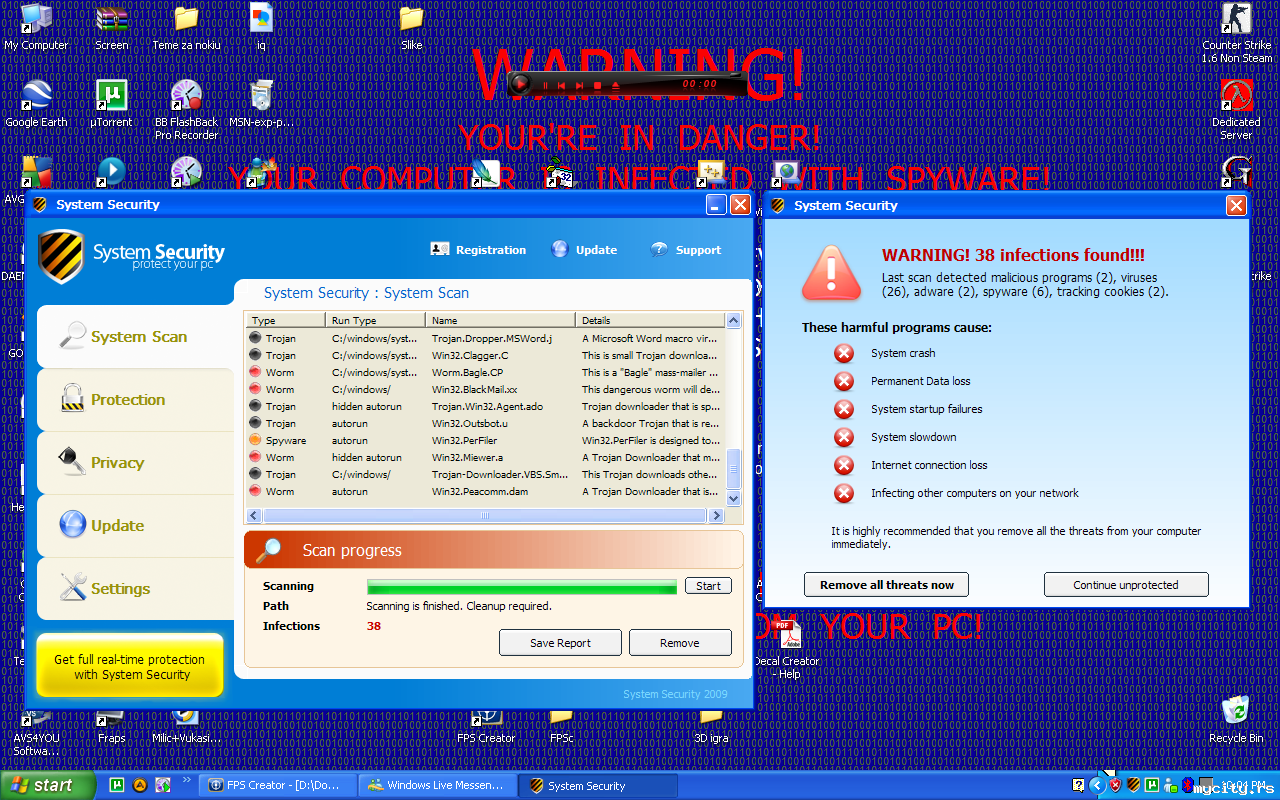
Task: Open the Teme za nokiu folder
Action: [x=186, y=27]
